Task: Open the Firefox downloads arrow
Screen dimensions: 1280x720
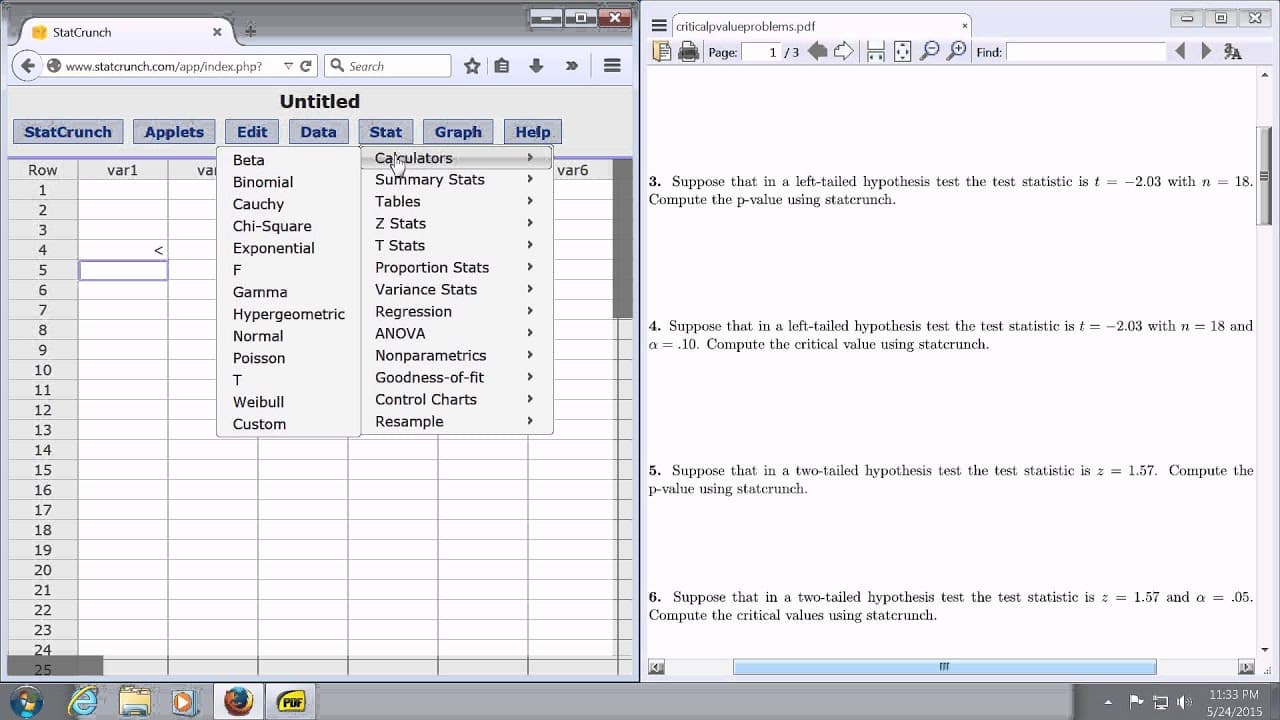Action: coord(536,66)
